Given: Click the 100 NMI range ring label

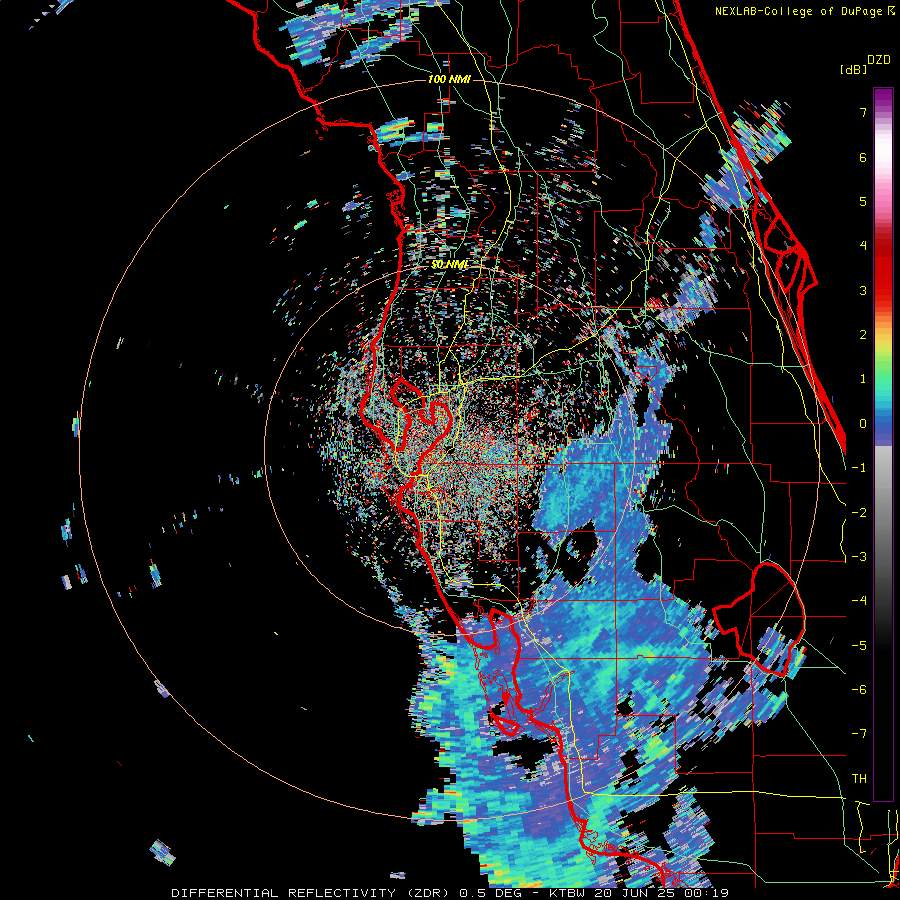Looking at the screenshot, I should pyautogui.click(x=449, y=79).
